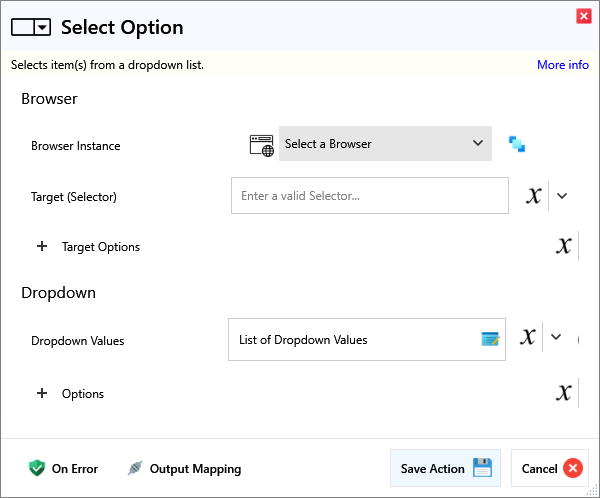Viewport: 600px width, 498px height.
Task: Click the variable icon in Target Options row
Action: [564, 246]
